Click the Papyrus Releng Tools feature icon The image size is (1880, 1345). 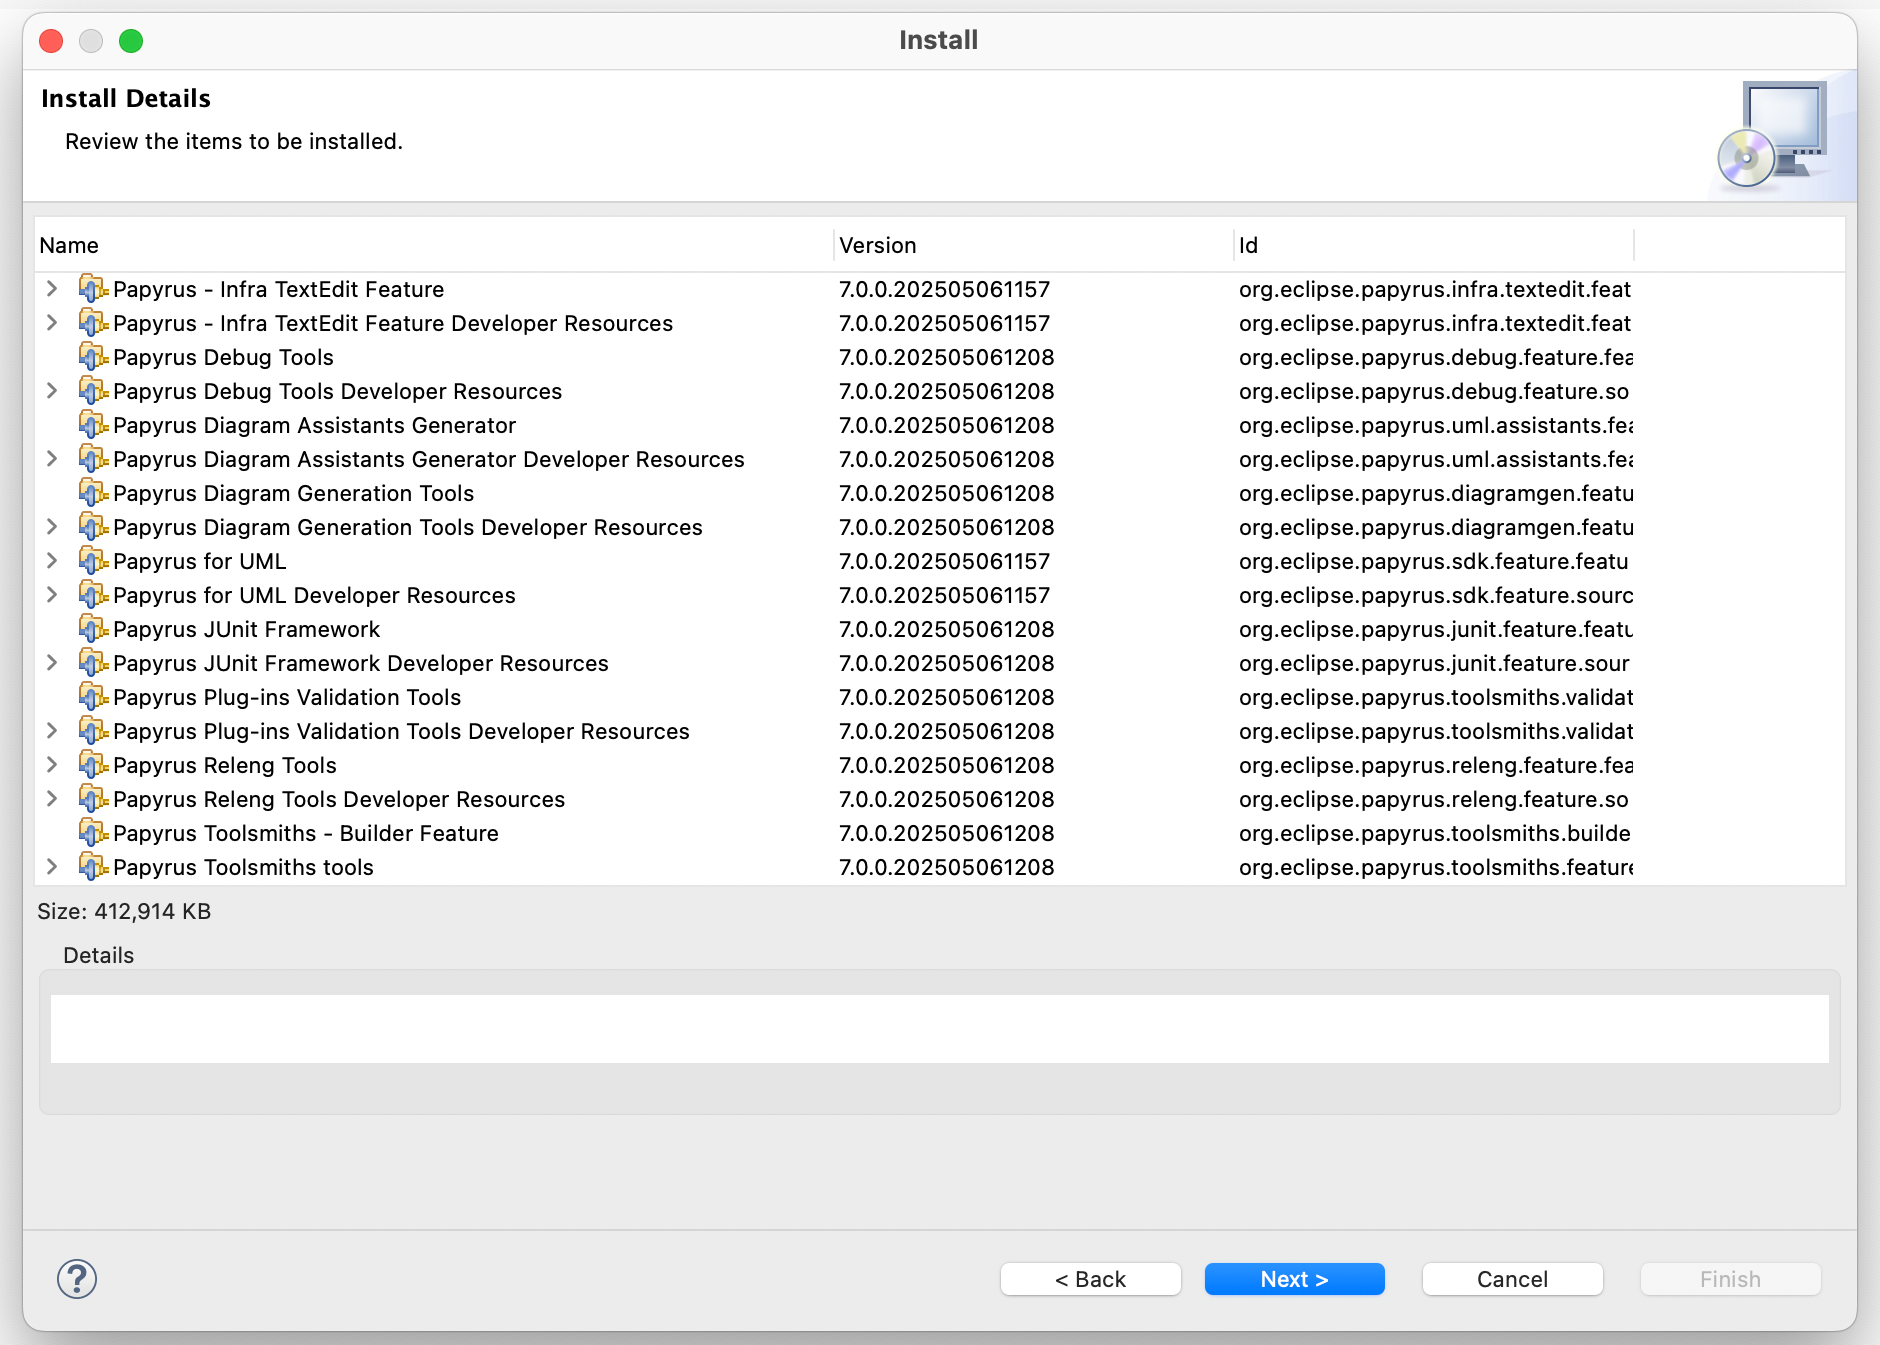[x=93, y=765]
